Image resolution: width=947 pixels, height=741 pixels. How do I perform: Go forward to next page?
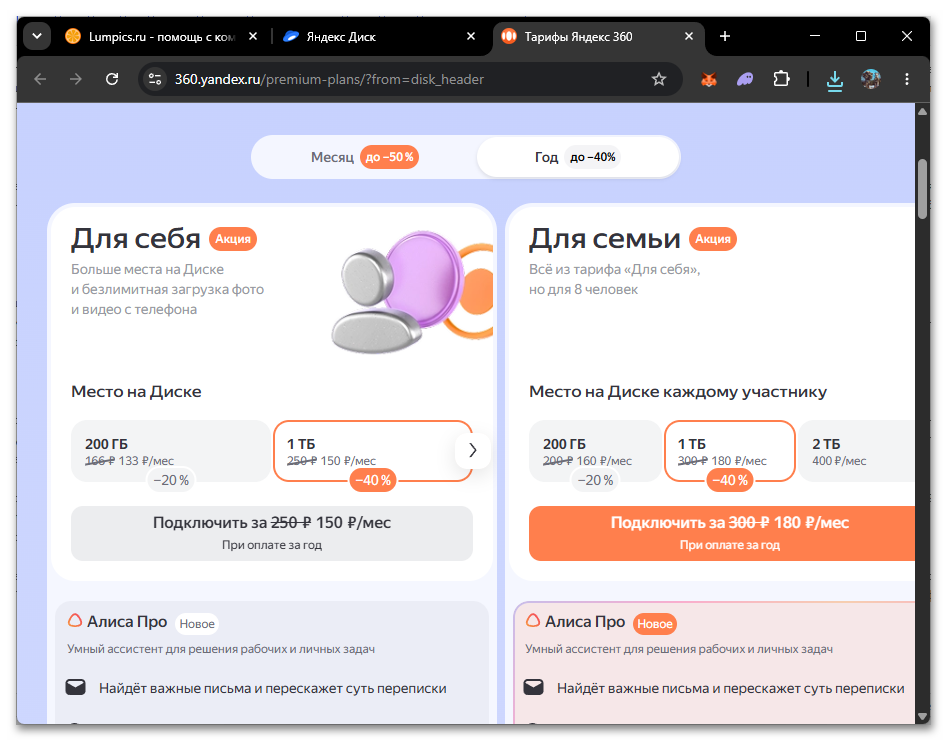click(x=76, y=79)
